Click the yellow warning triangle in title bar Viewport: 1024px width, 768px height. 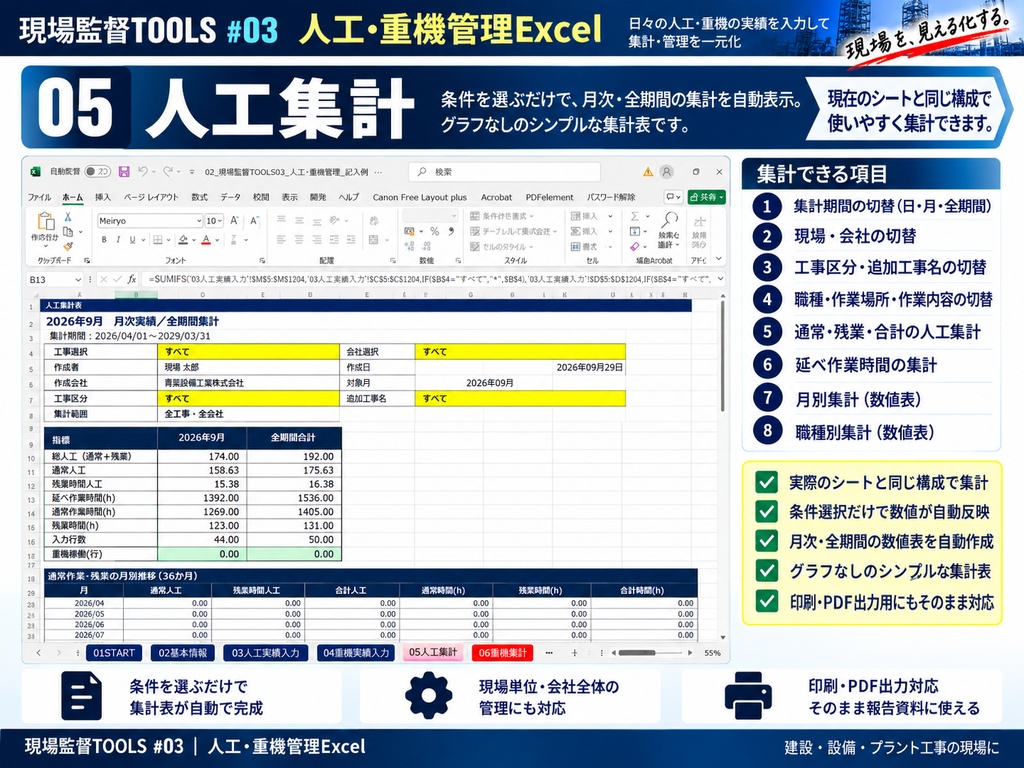pyautogui.click(x=647, y=172)
